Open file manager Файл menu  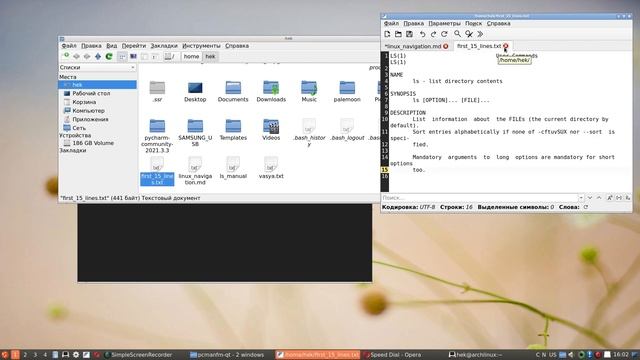coord(69,46)
